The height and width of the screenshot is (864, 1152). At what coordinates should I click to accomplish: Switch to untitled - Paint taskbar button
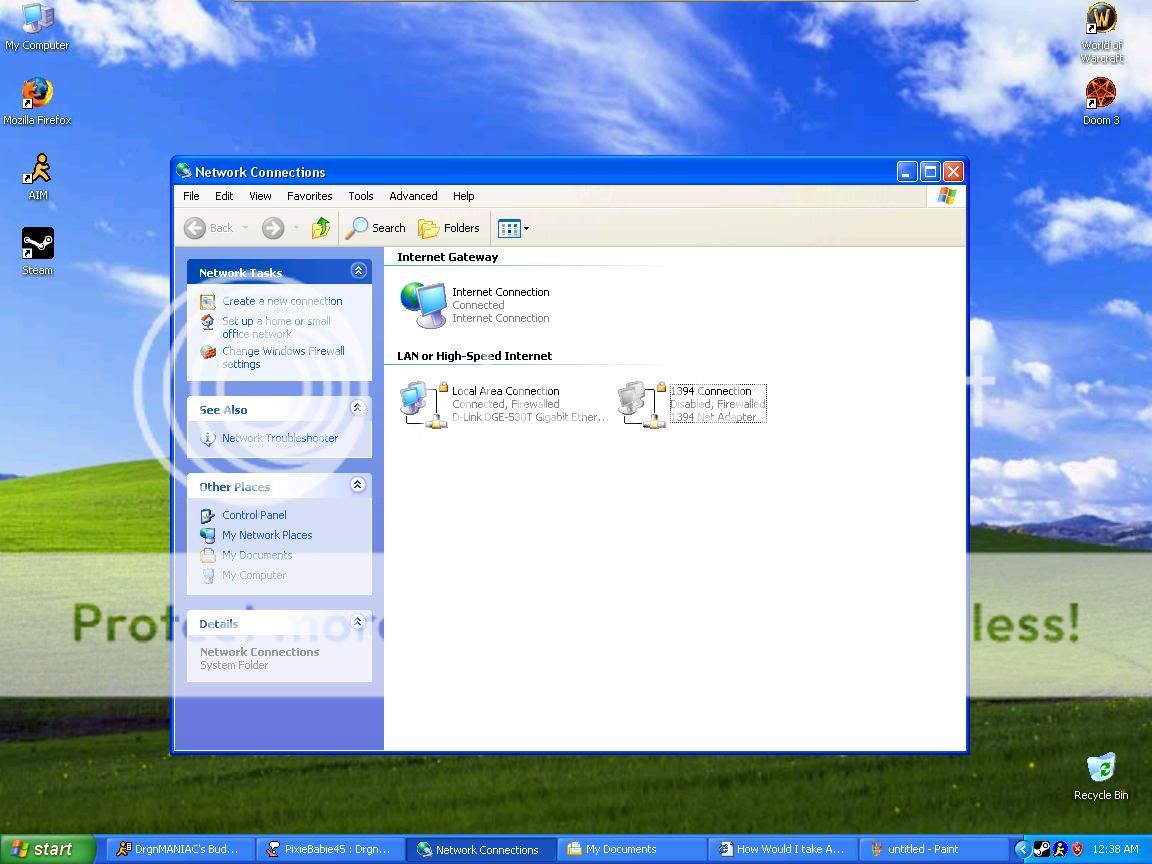[x=932, y=849]
